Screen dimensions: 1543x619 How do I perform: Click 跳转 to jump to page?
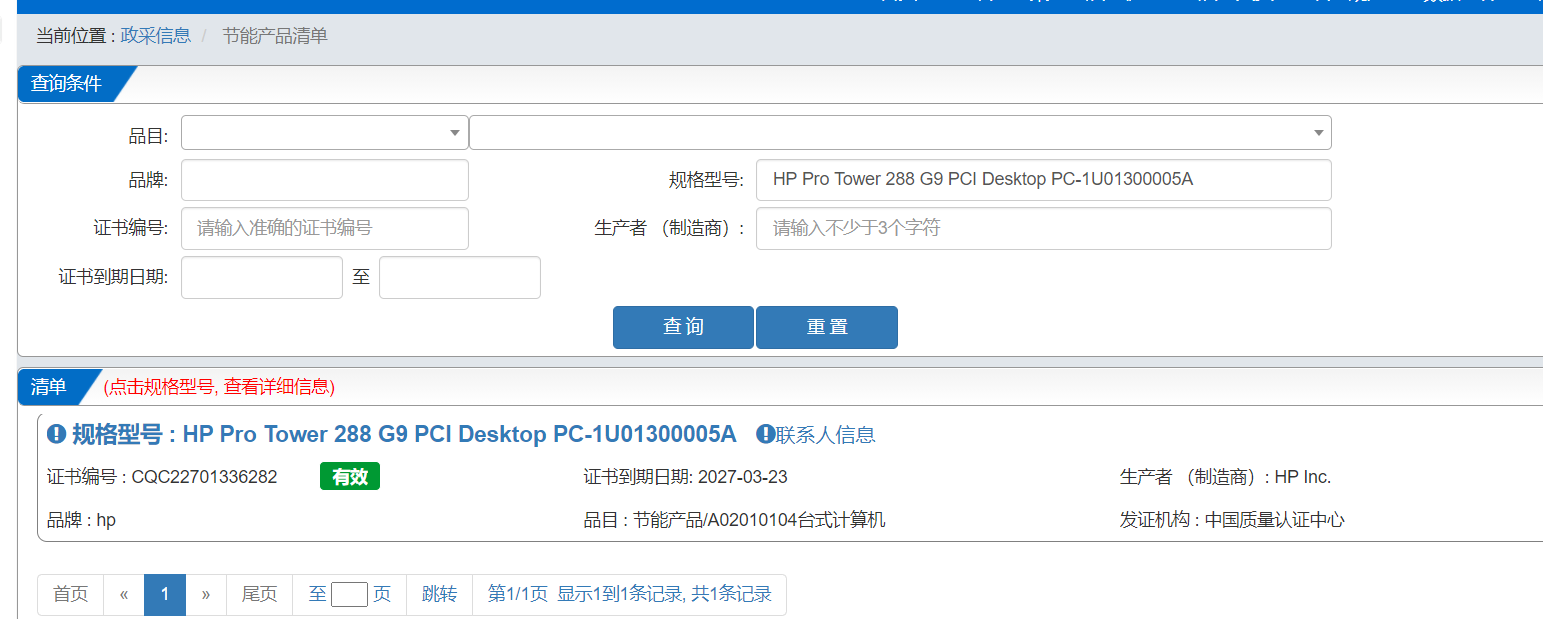click(x=439, y=594)
